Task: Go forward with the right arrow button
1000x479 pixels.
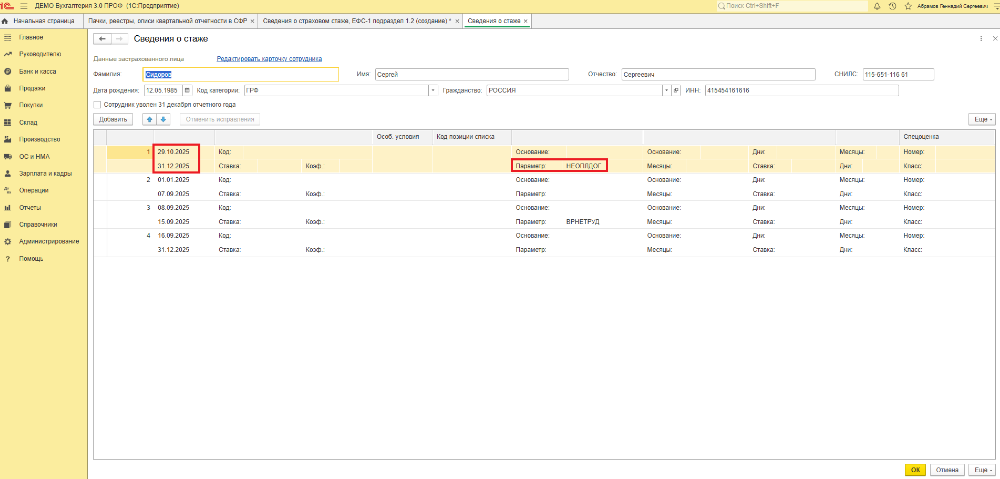Action: (x=119, y=39)
